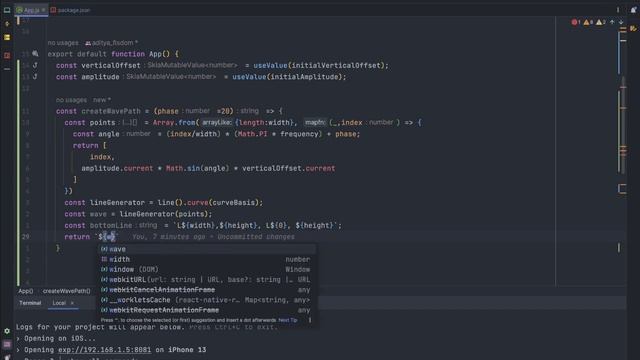Click 'useValue(initialAmplitude)' call
Screen dimensions: 640x360
(x=289, y=77)
